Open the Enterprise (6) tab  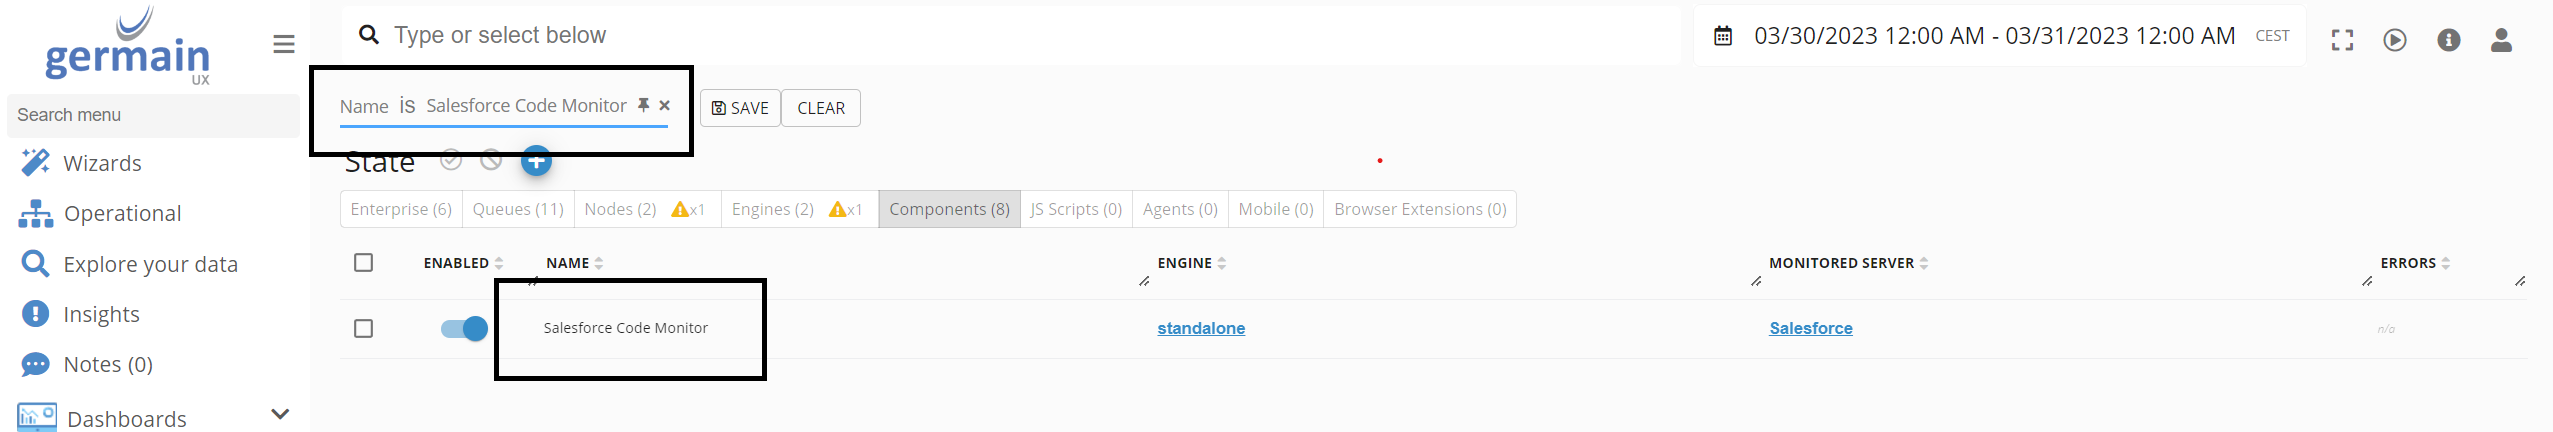point(401,209)
